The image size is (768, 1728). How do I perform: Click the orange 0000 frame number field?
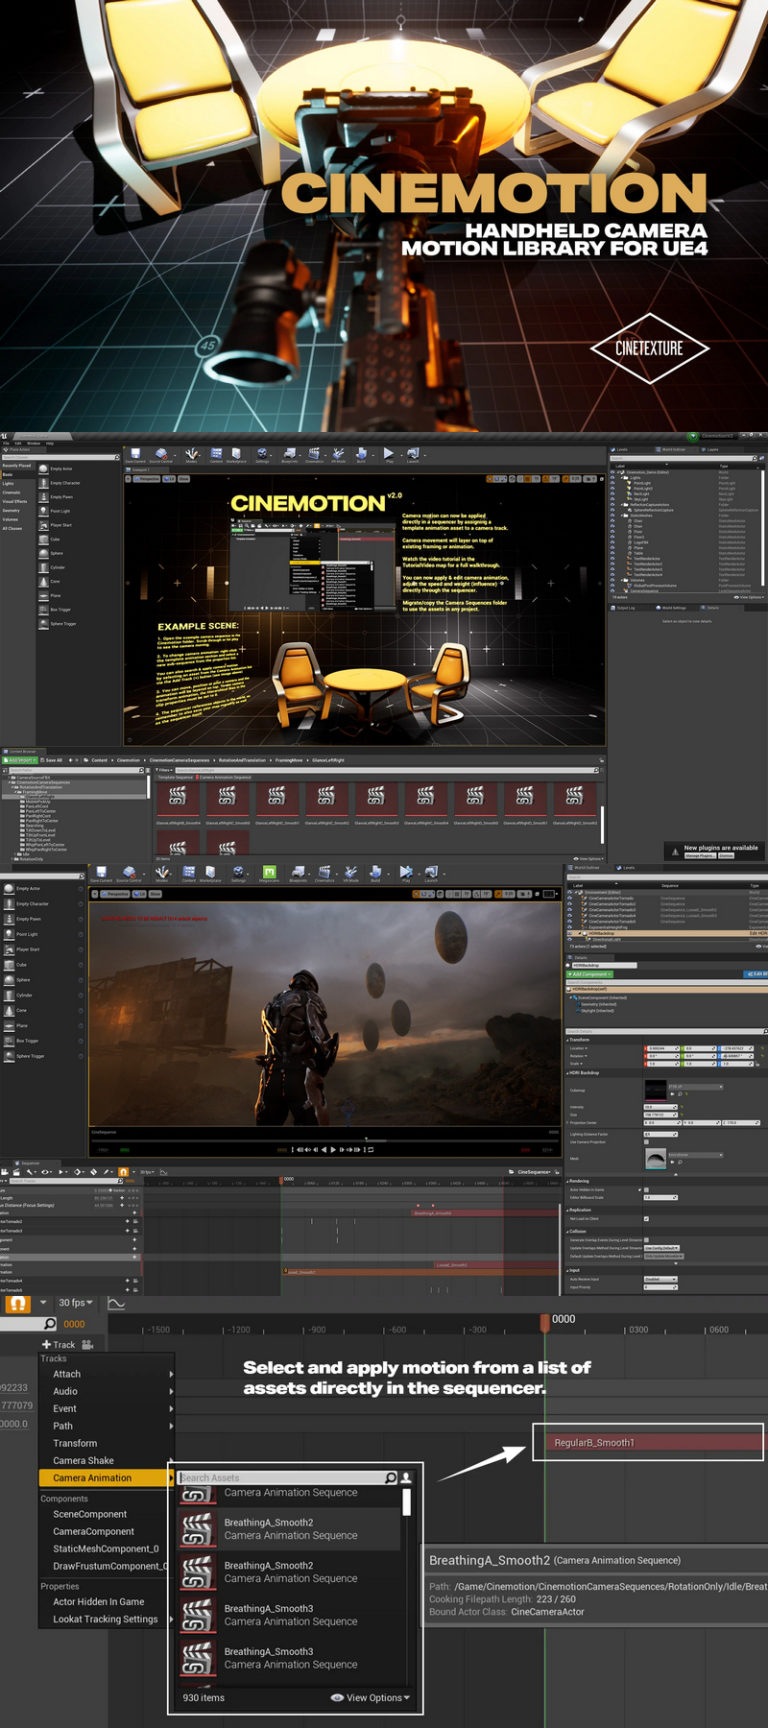[75, 1324]
